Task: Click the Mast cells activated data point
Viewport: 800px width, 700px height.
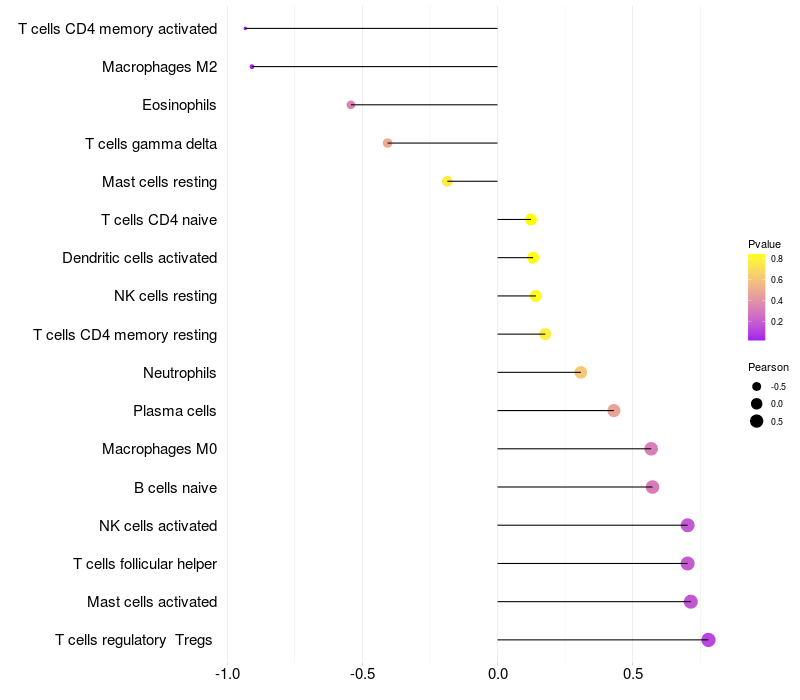Action: (690, 602)
